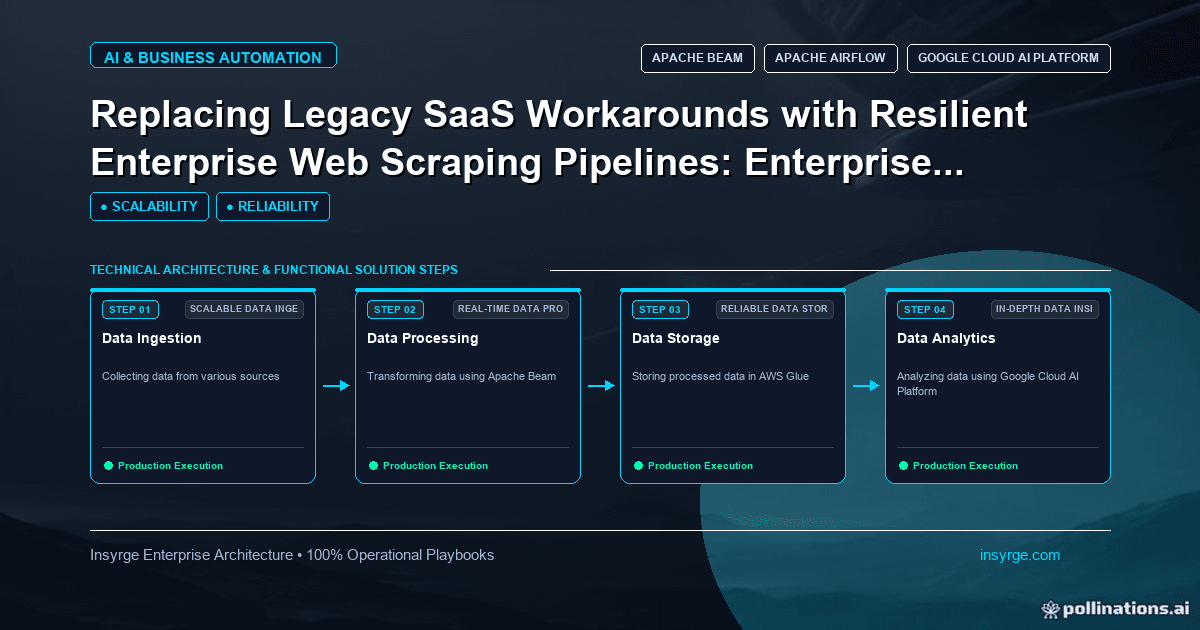
Task: Click the Data Analytics card title
Action: [x=946, y=338]
